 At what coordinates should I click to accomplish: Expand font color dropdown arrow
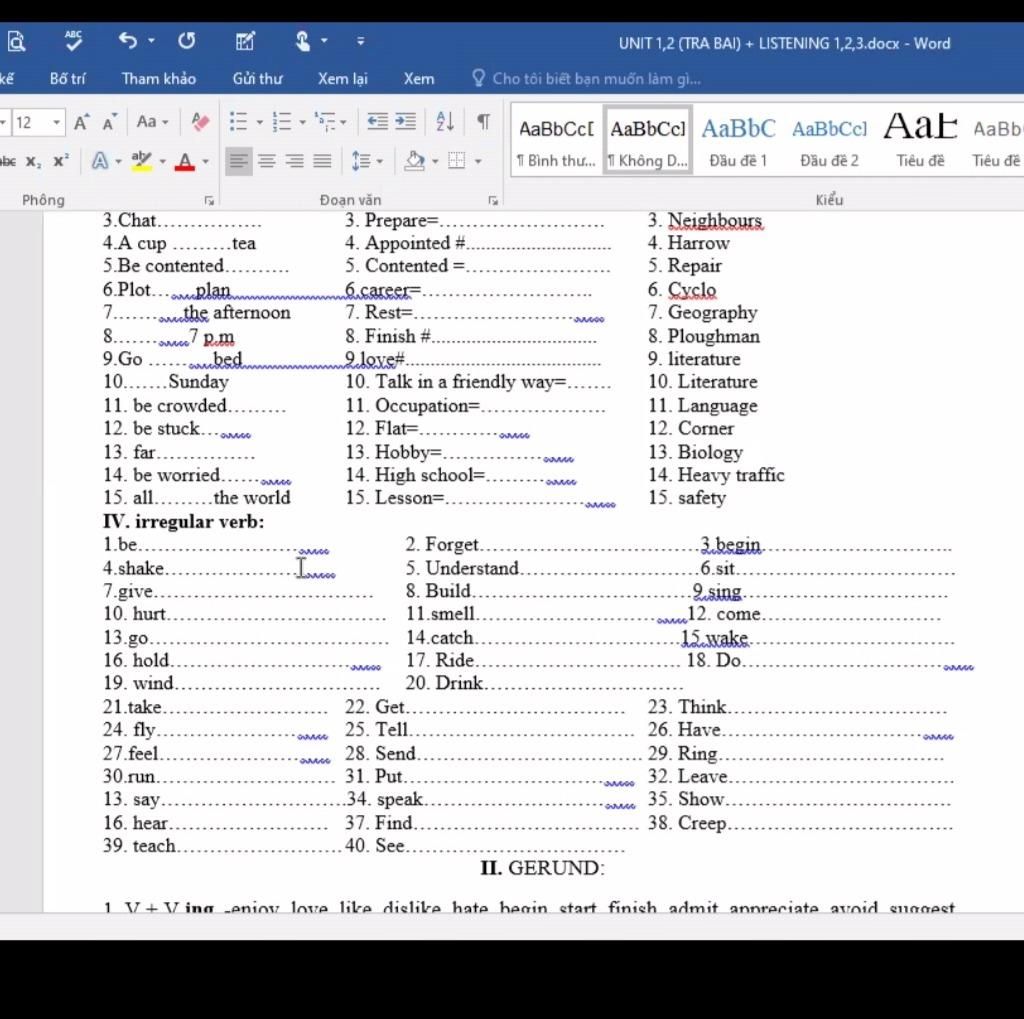click(206, 161)
